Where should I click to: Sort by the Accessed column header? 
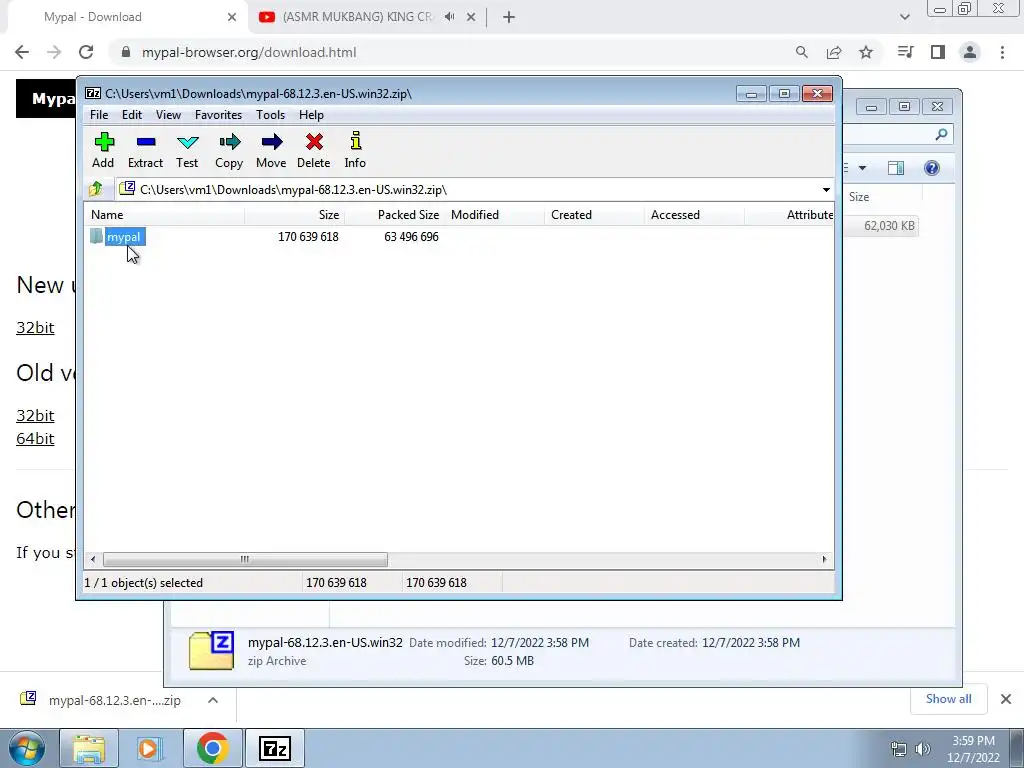(694, 215)
